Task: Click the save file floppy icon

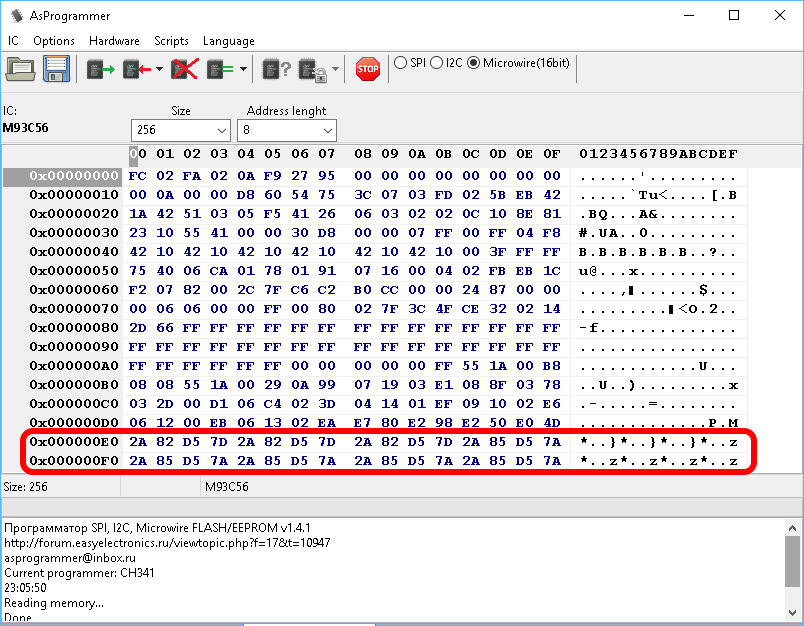Action: pos(55,68)
